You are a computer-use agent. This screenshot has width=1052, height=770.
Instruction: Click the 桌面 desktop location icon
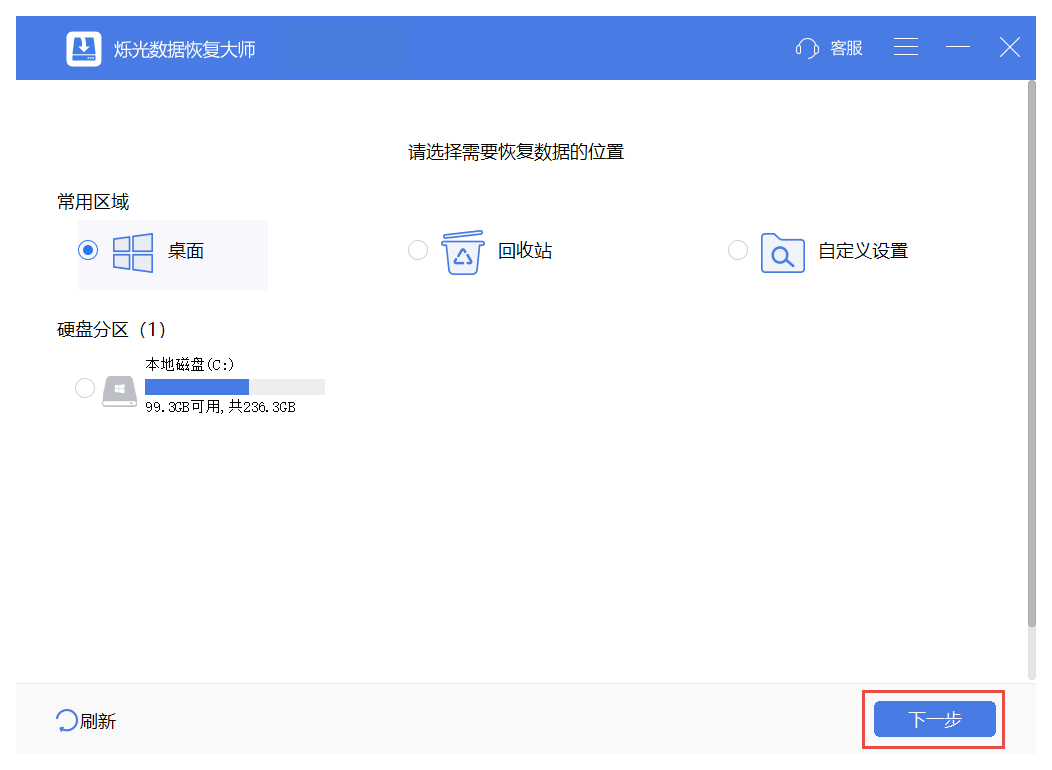pyautogui.click(x=133, y=251)
